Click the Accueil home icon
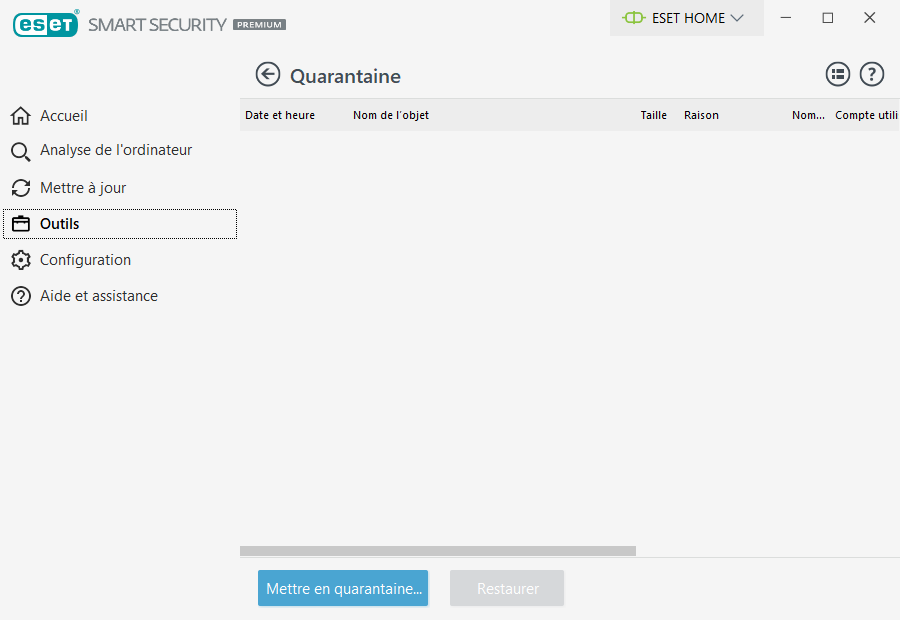Screen dimensions: 900x620 (21, 116)
